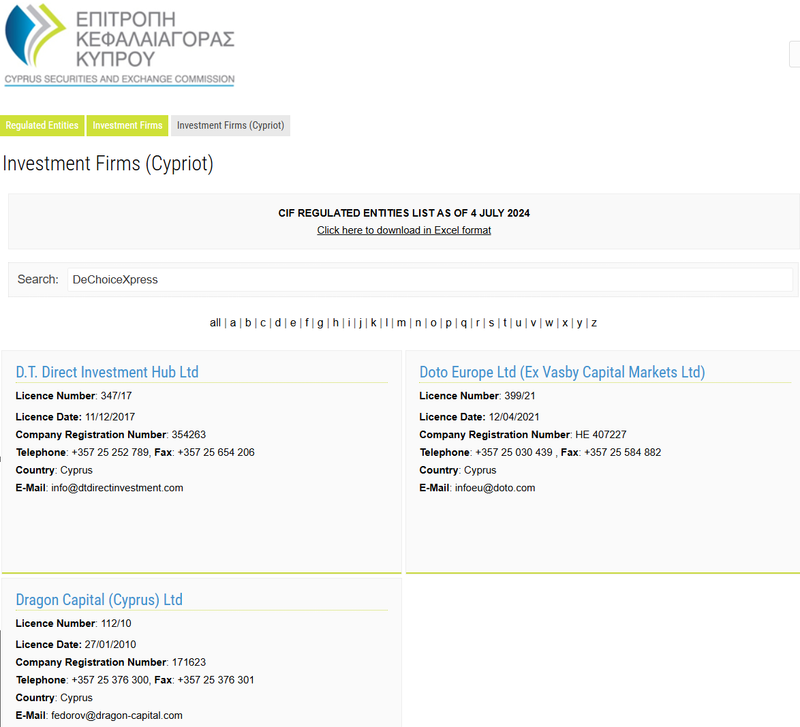Click licence number 399/21

click(x=520, y=396)
